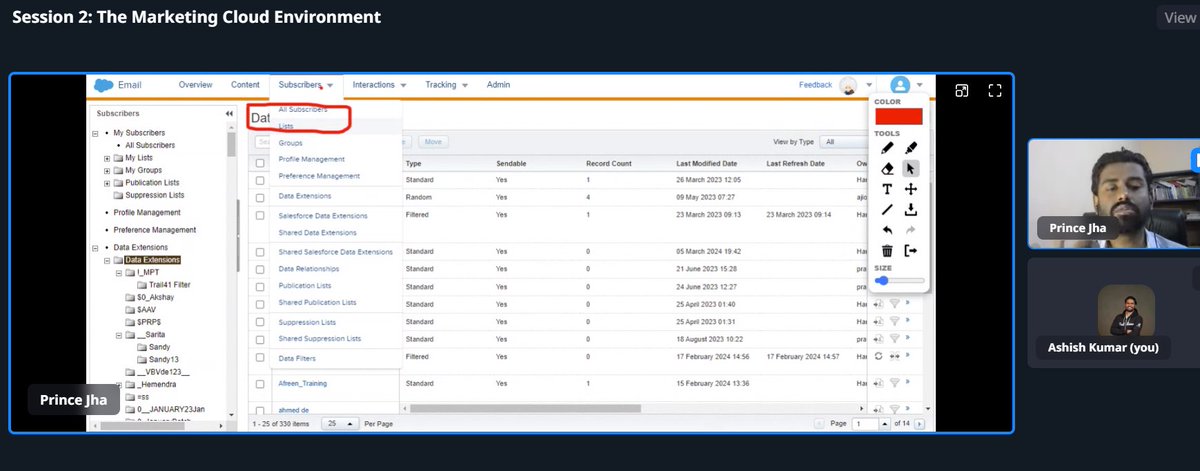Check the Alfreen_Training row checkbox
1200x471 pixels.
[x=261, y=384]
